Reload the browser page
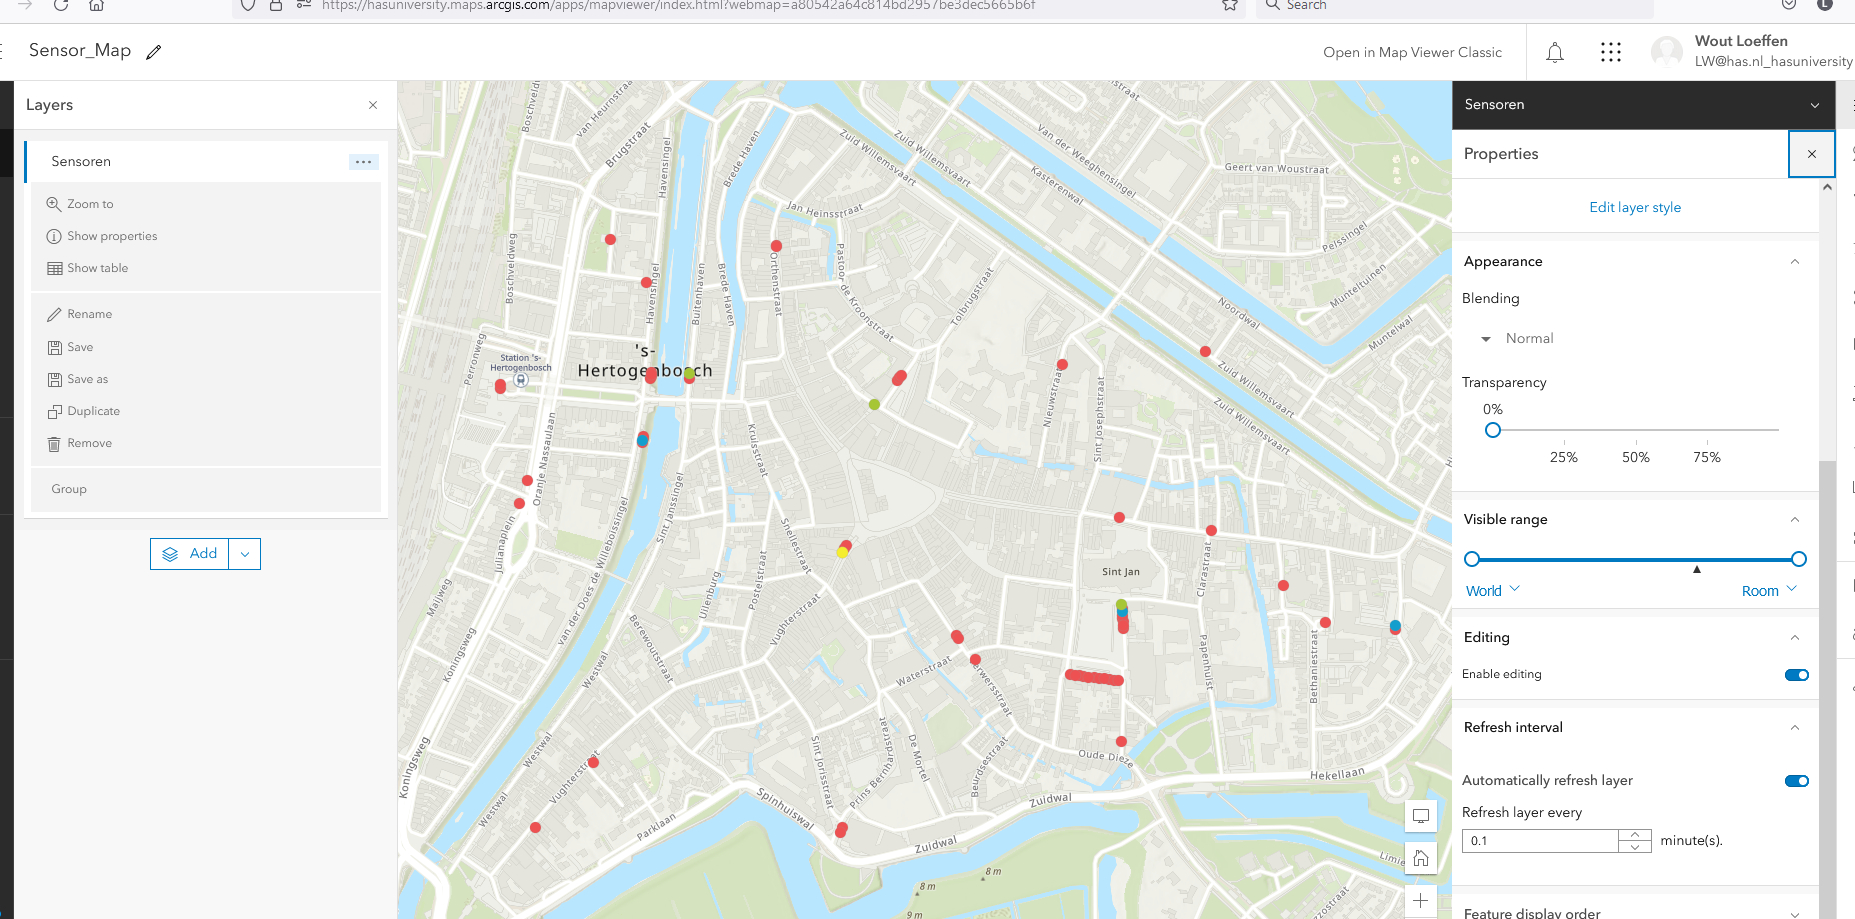The height and width of the screenshot is (919, 1855). point(61,5)
